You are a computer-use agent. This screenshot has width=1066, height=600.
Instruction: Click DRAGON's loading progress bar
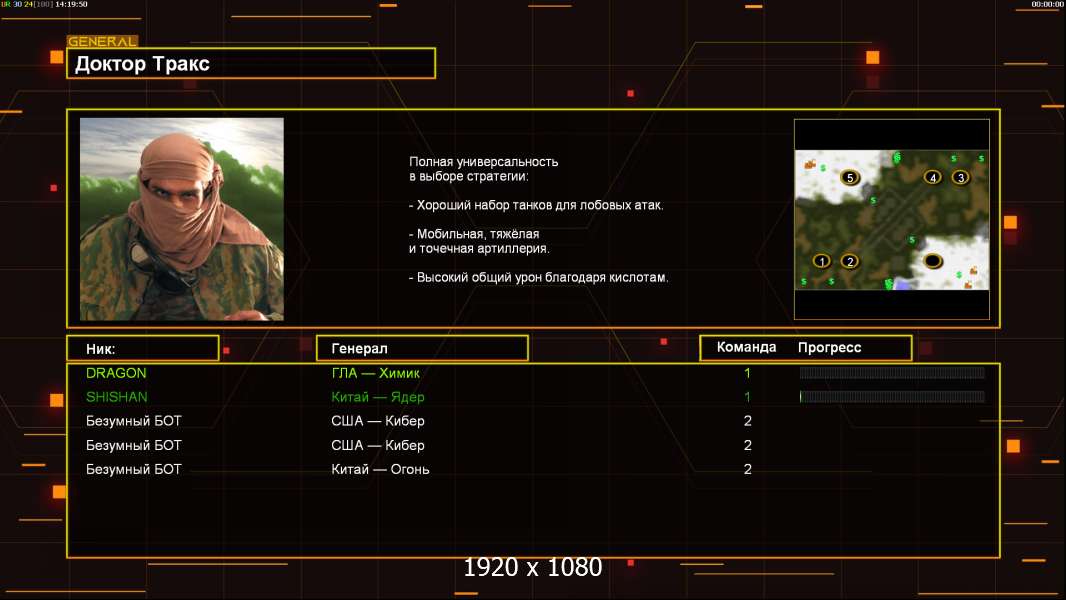pos(892,372)
